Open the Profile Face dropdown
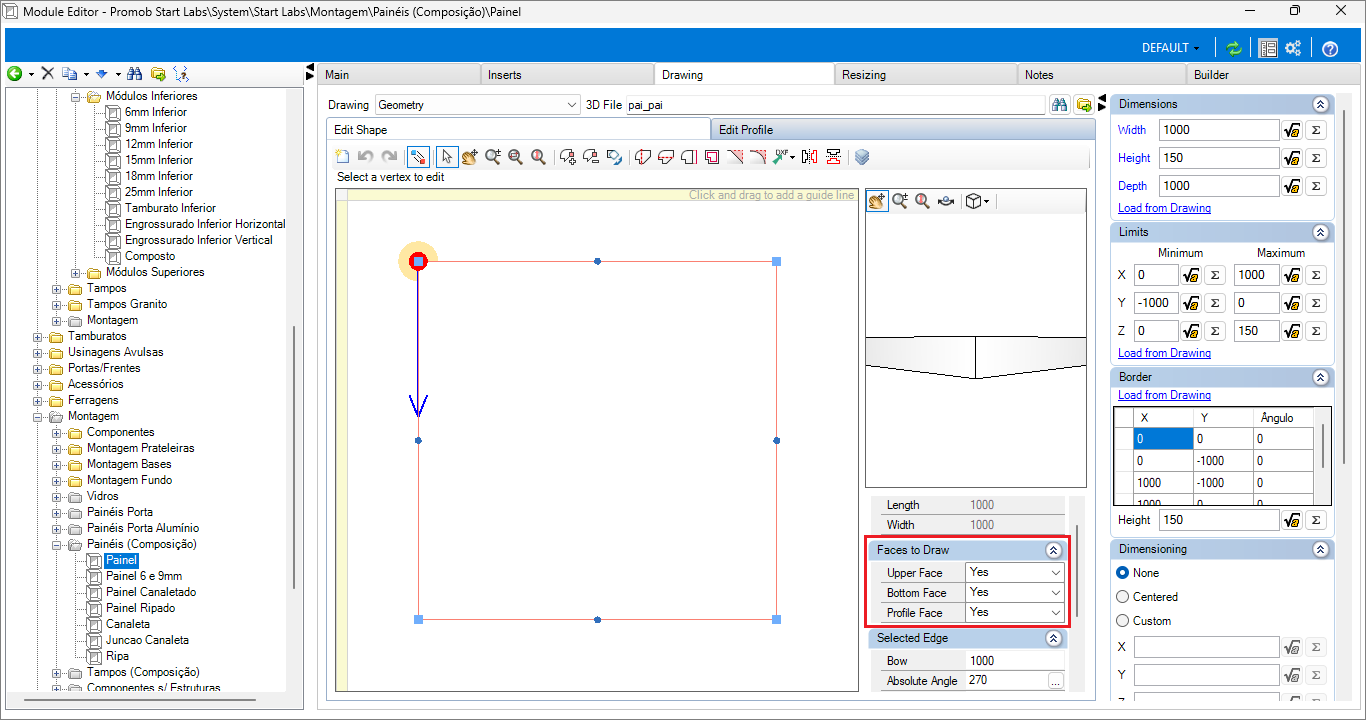Viewport: 1366px width, 720px height. (1015, 613)
